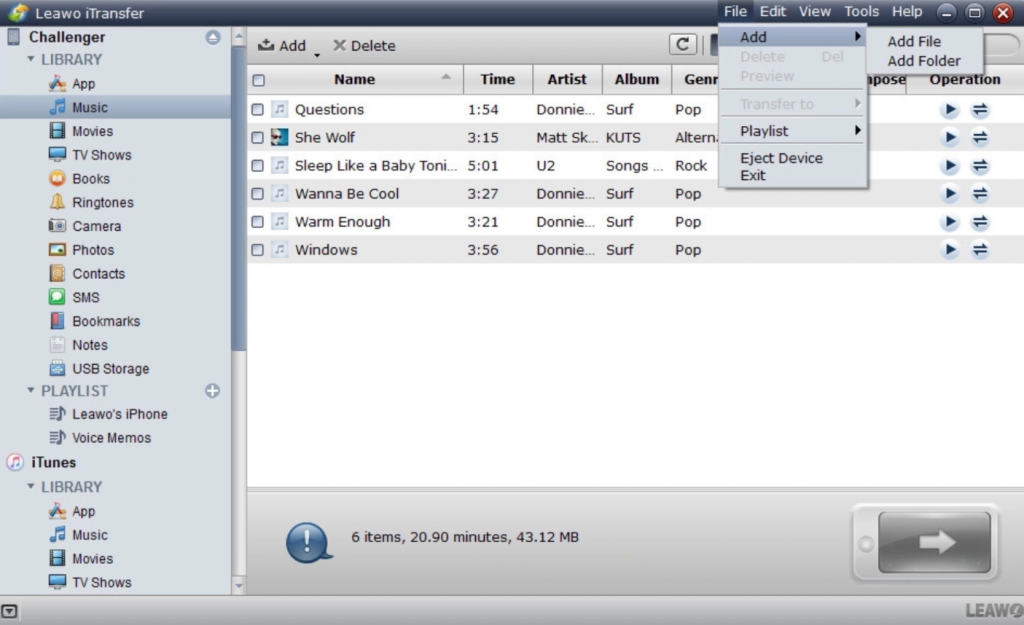Click the sidebar vertical scrollbar

coord(238,200)
